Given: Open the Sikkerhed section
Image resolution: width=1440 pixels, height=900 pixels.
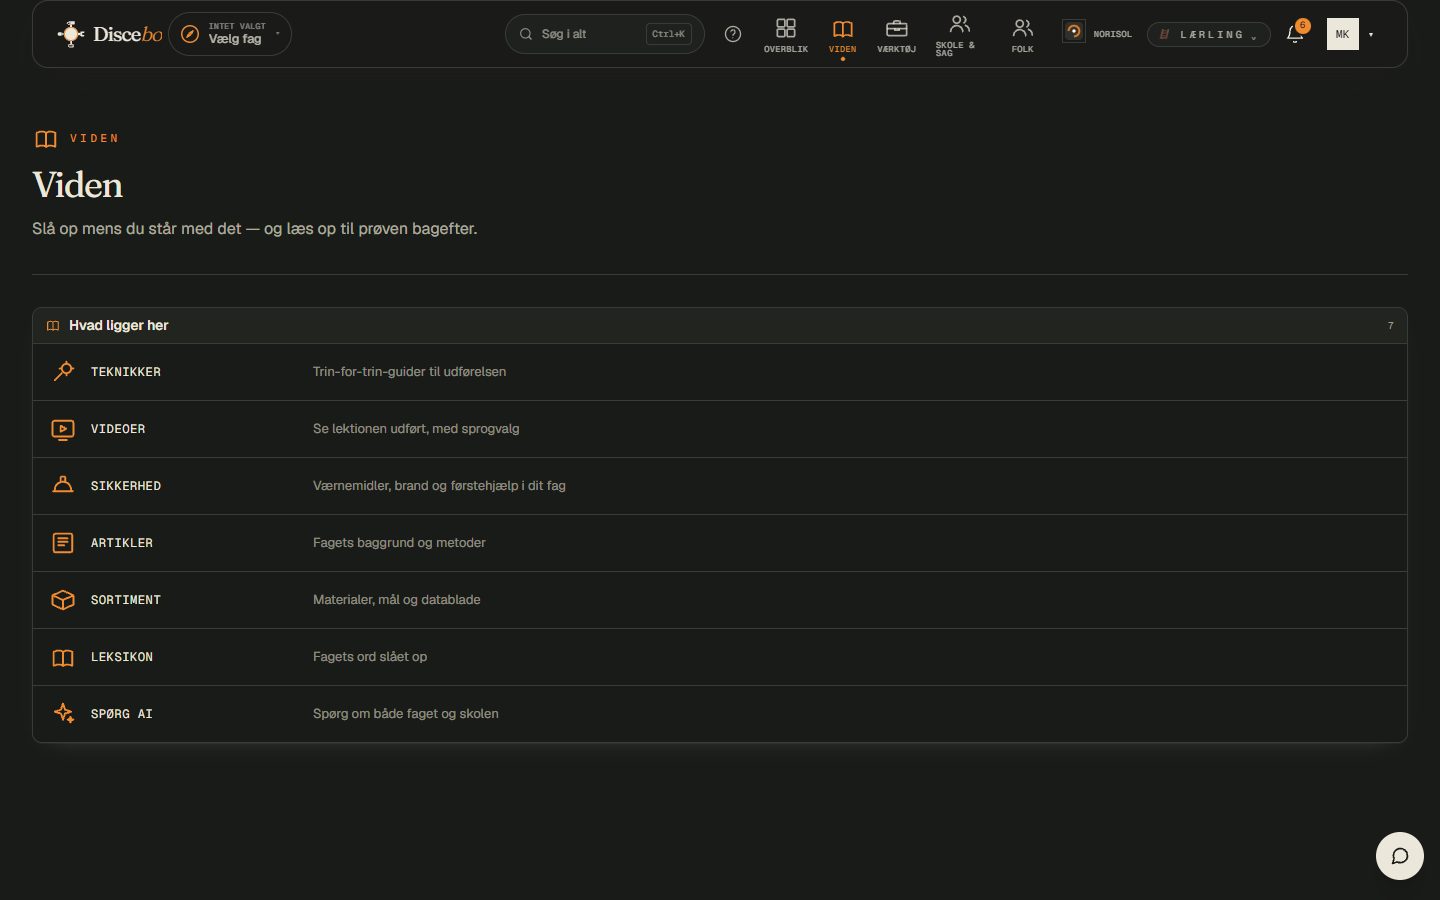Looking at the screenshot, I should 720,486.
